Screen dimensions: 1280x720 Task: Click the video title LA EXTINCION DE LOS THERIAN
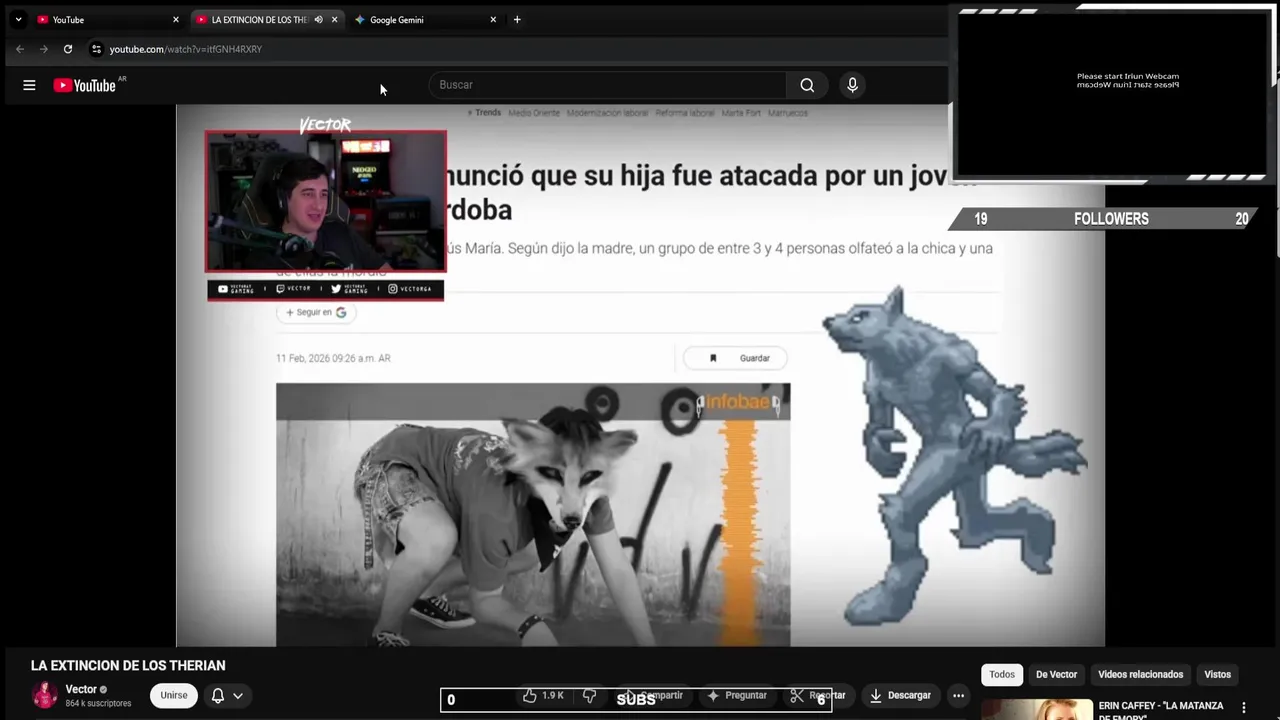coord(128,665)
